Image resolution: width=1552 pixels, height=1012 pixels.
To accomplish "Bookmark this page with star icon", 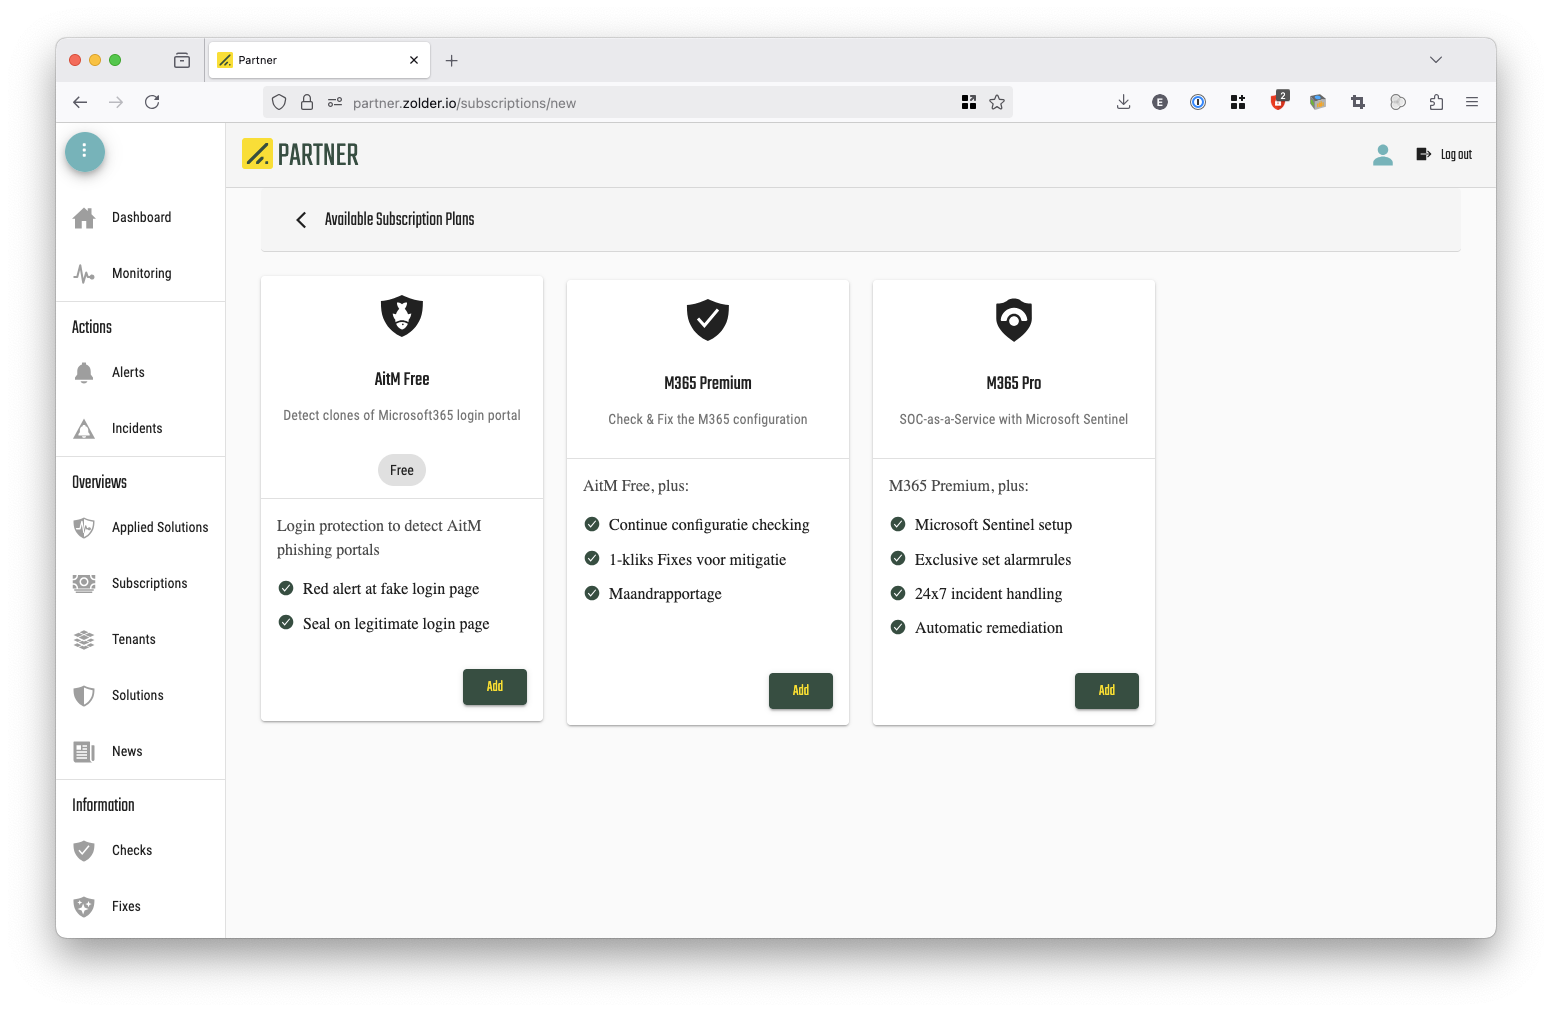I will (997, 102).
